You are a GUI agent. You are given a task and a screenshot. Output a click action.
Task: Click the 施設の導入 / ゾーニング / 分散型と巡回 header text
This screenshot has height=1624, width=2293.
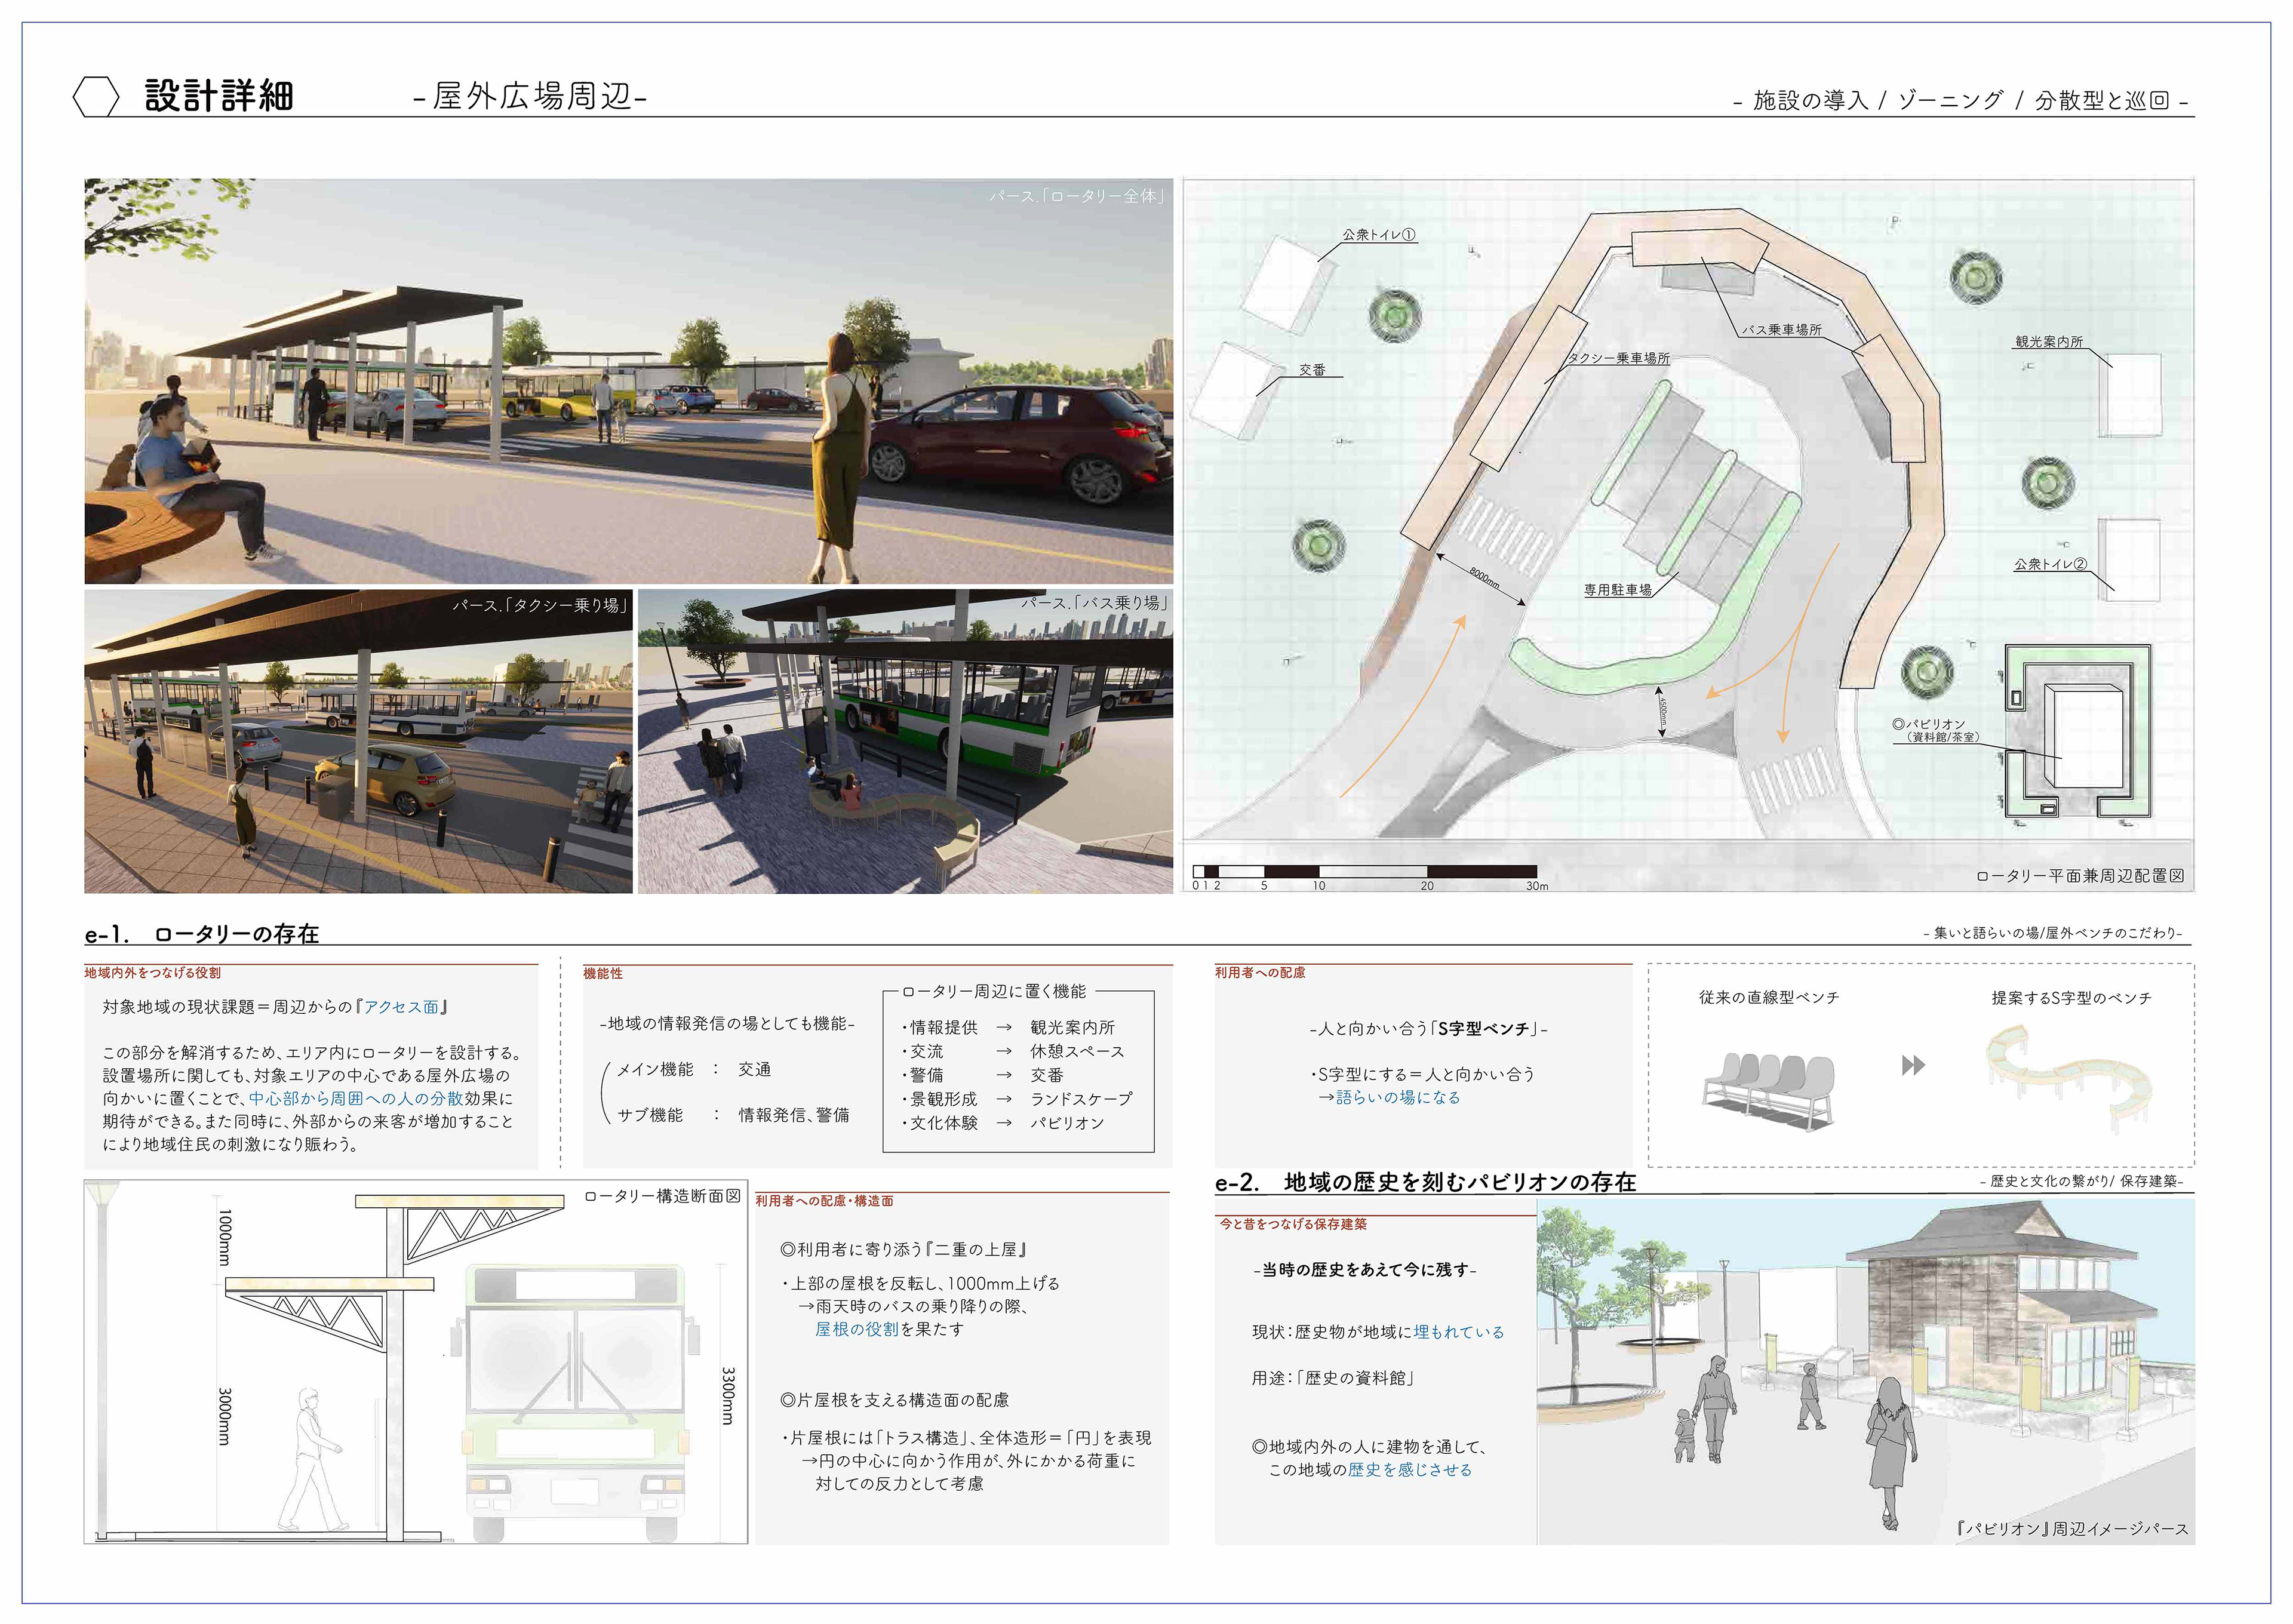(x=1961, y=100)
